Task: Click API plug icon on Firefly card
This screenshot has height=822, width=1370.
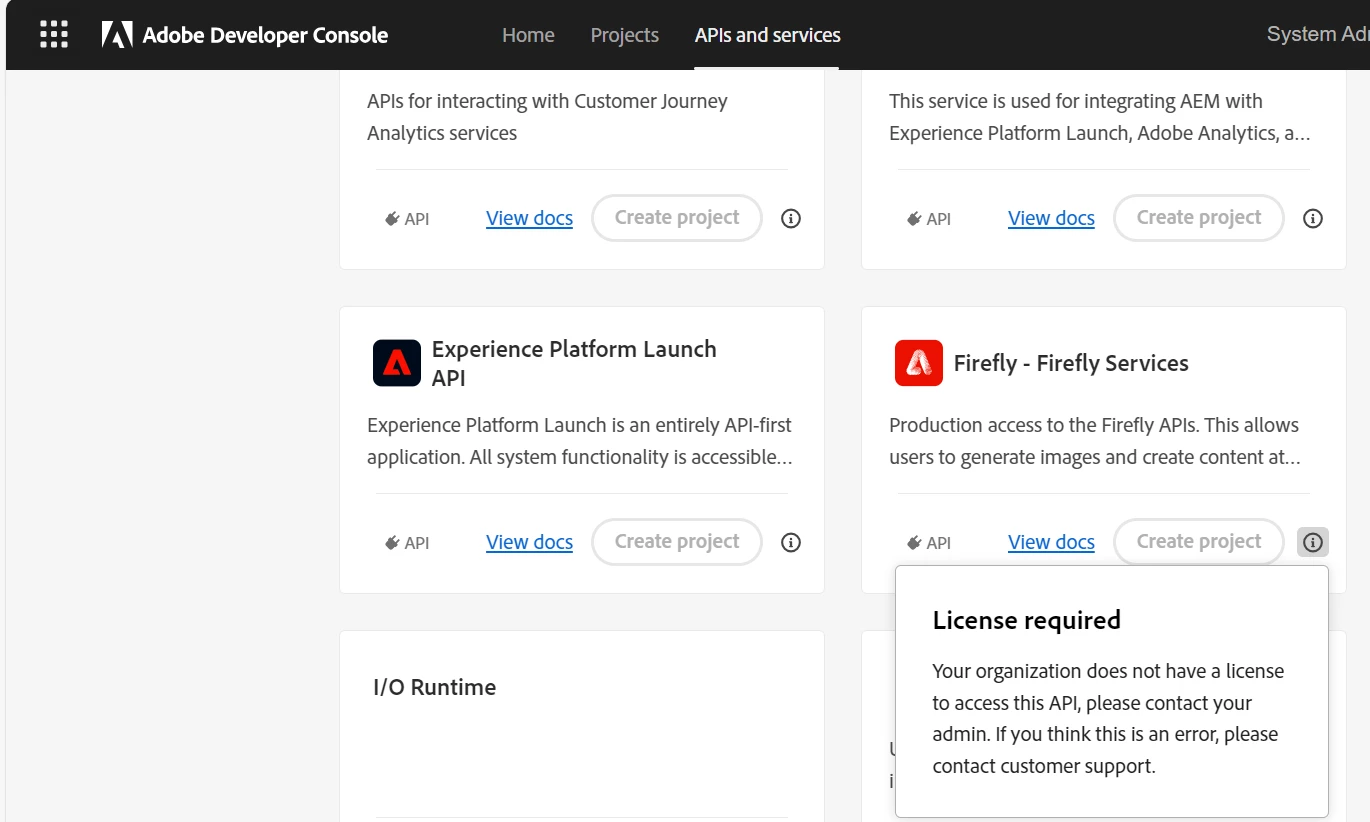Action: tap(914, 543)
